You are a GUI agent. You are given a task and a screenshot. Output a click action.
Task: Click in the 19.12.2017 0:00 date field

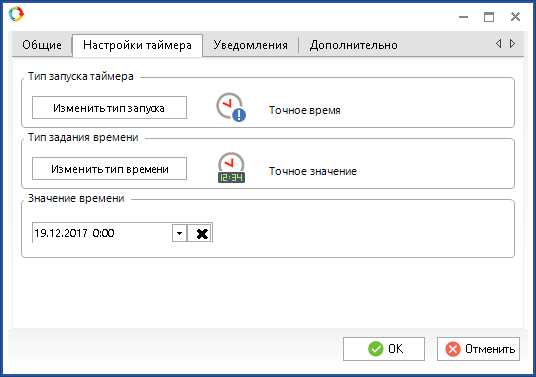tap(102, 233)
